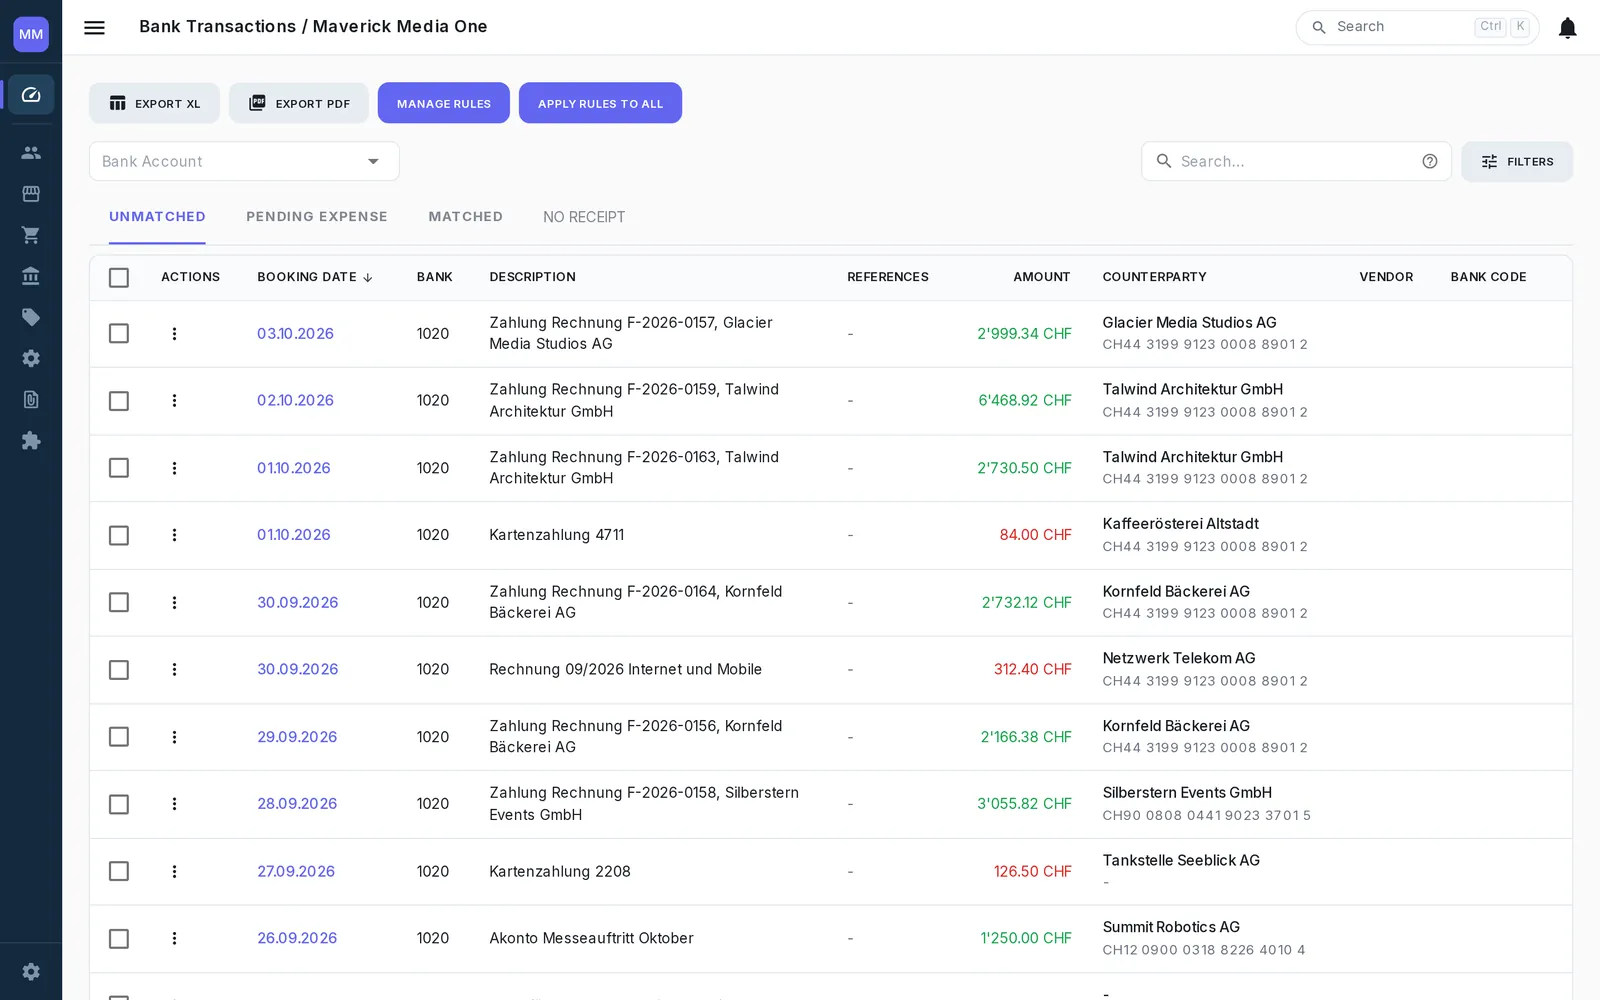
Task: Open the 27.09.2026 booking date link
Action: coord(296,872)
